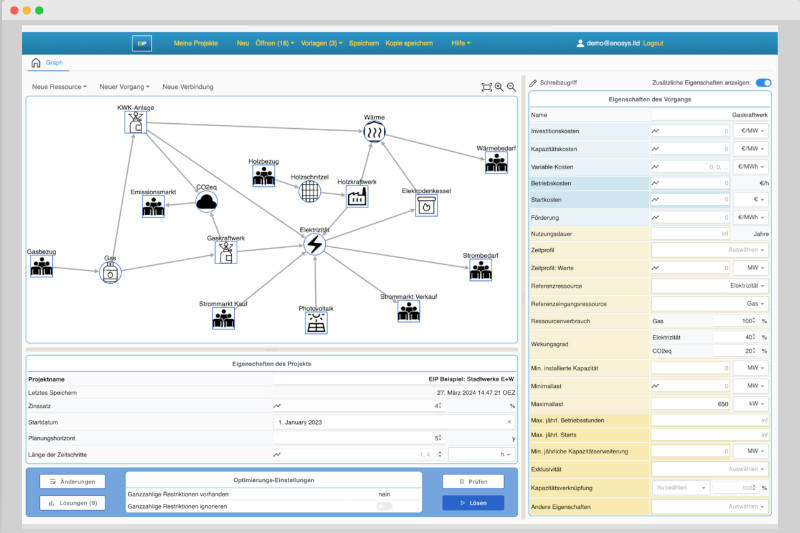Click the Logout link
The height and width of the screenshot is (533, 800).
653,43
